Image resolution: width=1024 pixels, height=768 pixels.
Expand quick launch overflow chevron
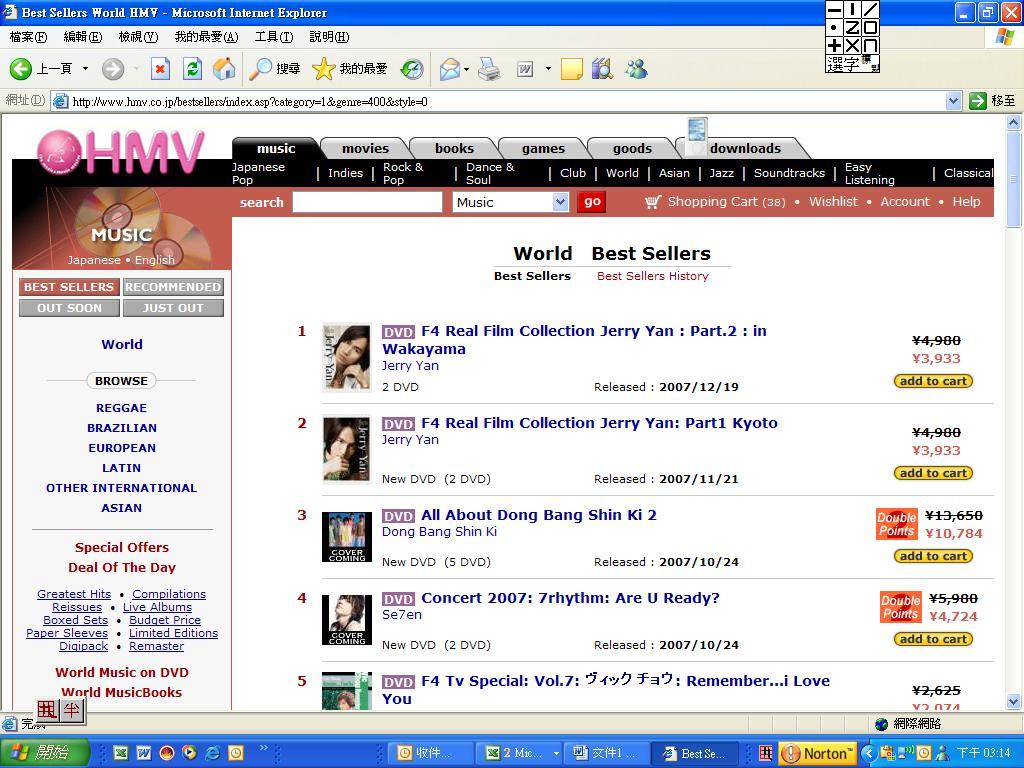click(x=264, y=748)
